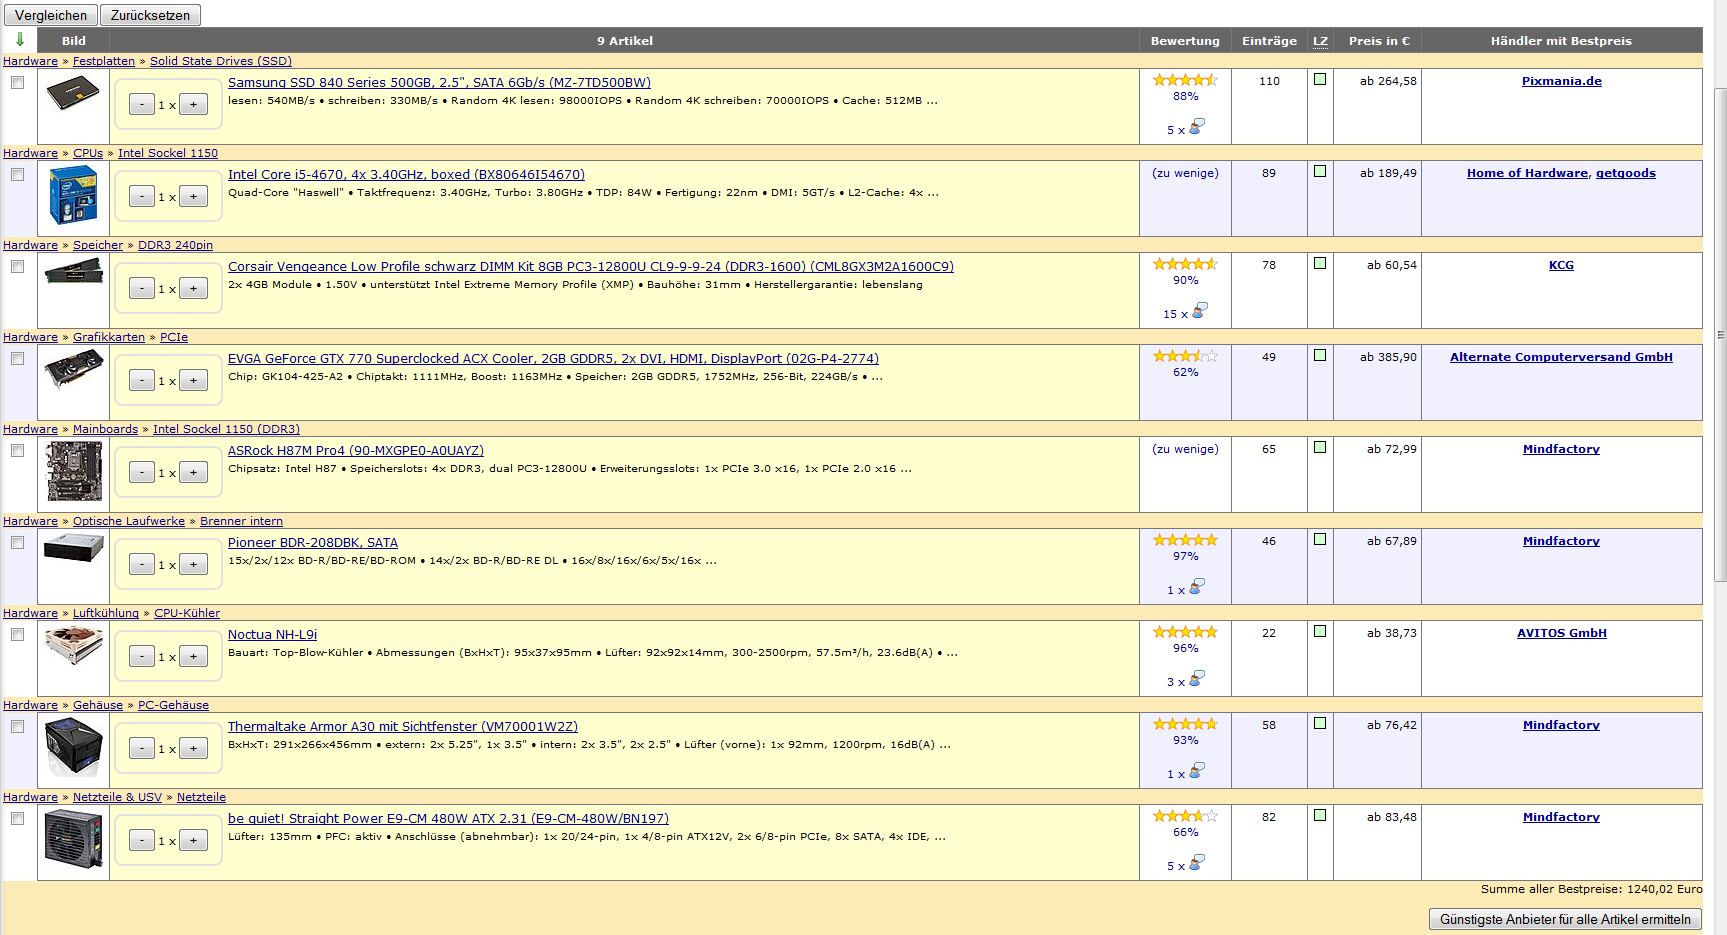
Task: Tick the Noctua NH-L9i checkbox
Action: pos(18,635)
